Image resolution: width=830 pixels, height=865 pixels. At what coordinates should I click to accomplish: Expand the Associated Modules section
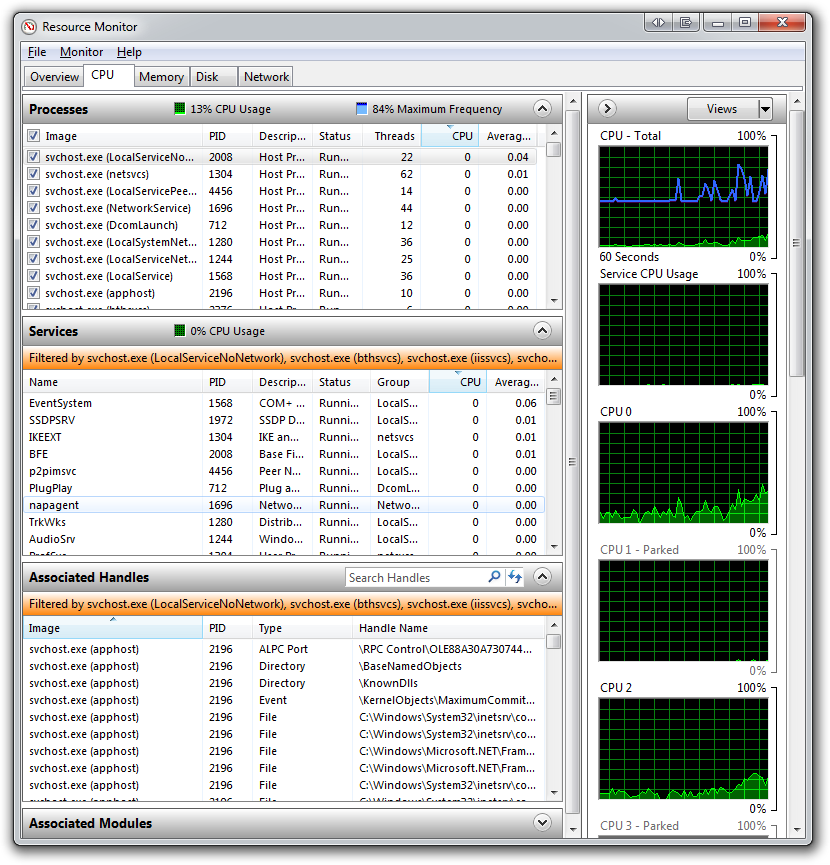(542, 823)
